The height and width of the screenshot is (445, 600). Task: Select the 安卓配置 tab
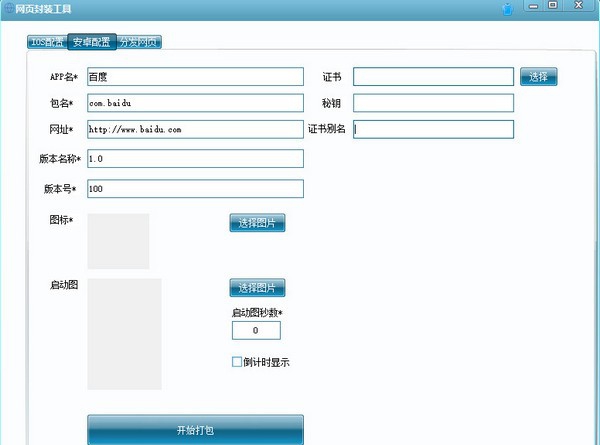92,42
